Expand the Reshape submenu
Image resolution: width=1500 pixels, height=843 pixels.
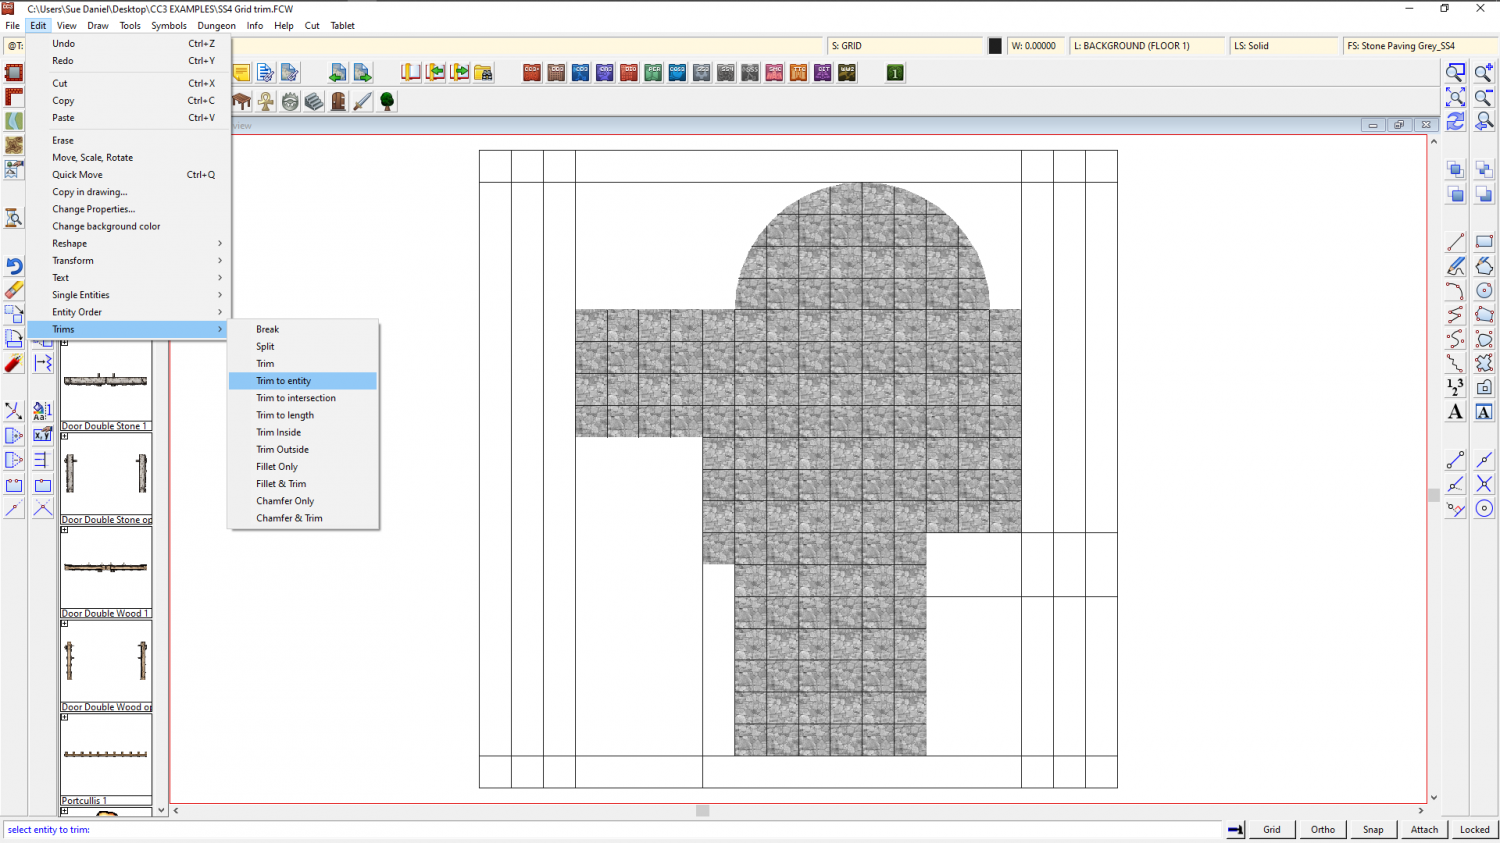coord(128,243)
